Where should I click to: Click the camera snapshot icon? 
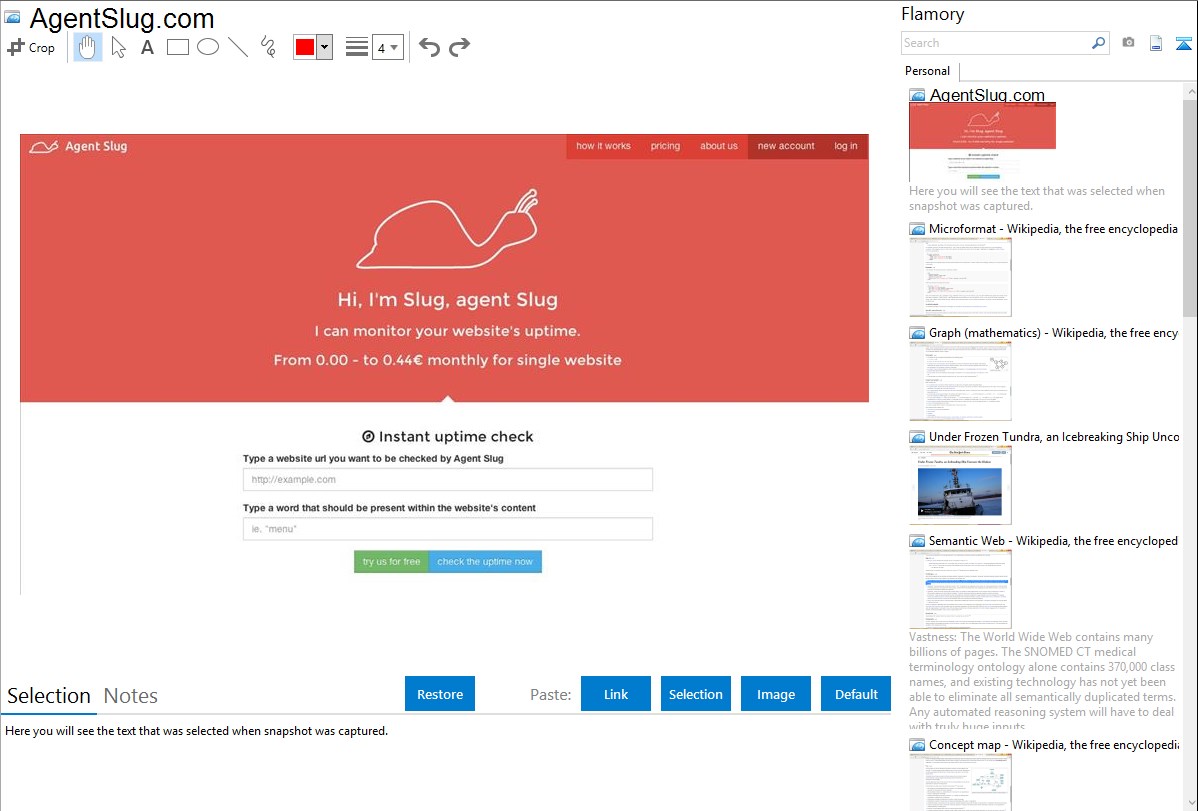(1128, 43)
